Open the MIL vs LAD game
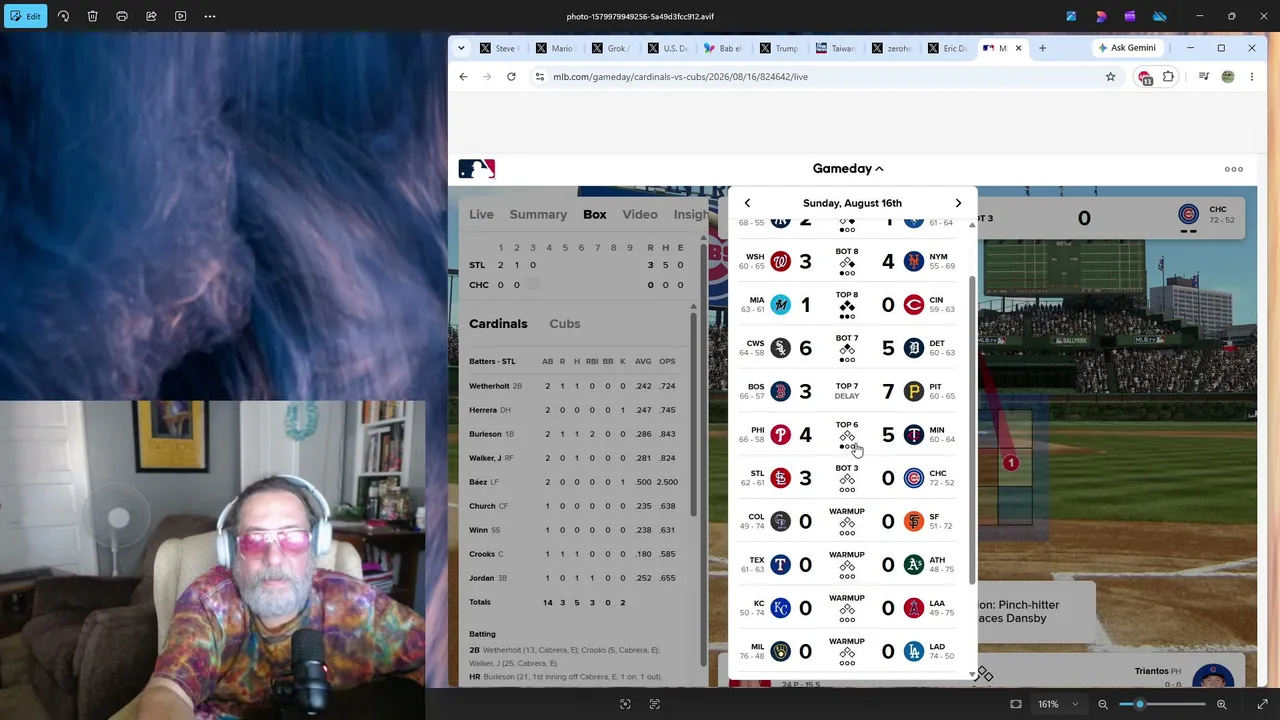This screenshot has width=1280, height=720. [x=847, y=651]
